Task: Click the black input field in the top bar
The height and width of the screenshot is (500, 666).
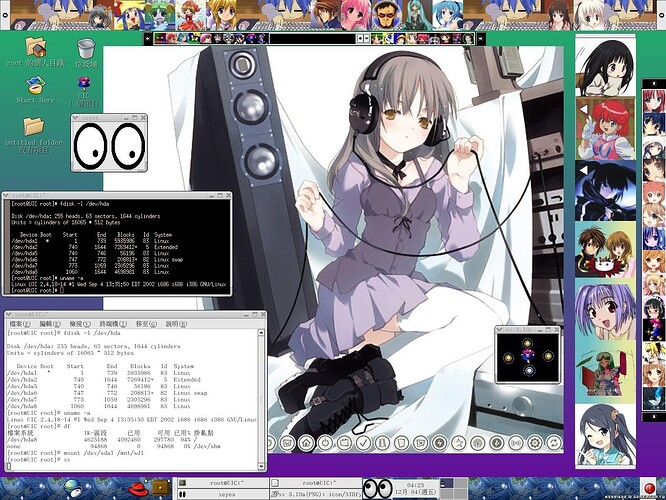Action: coord(313,39)
